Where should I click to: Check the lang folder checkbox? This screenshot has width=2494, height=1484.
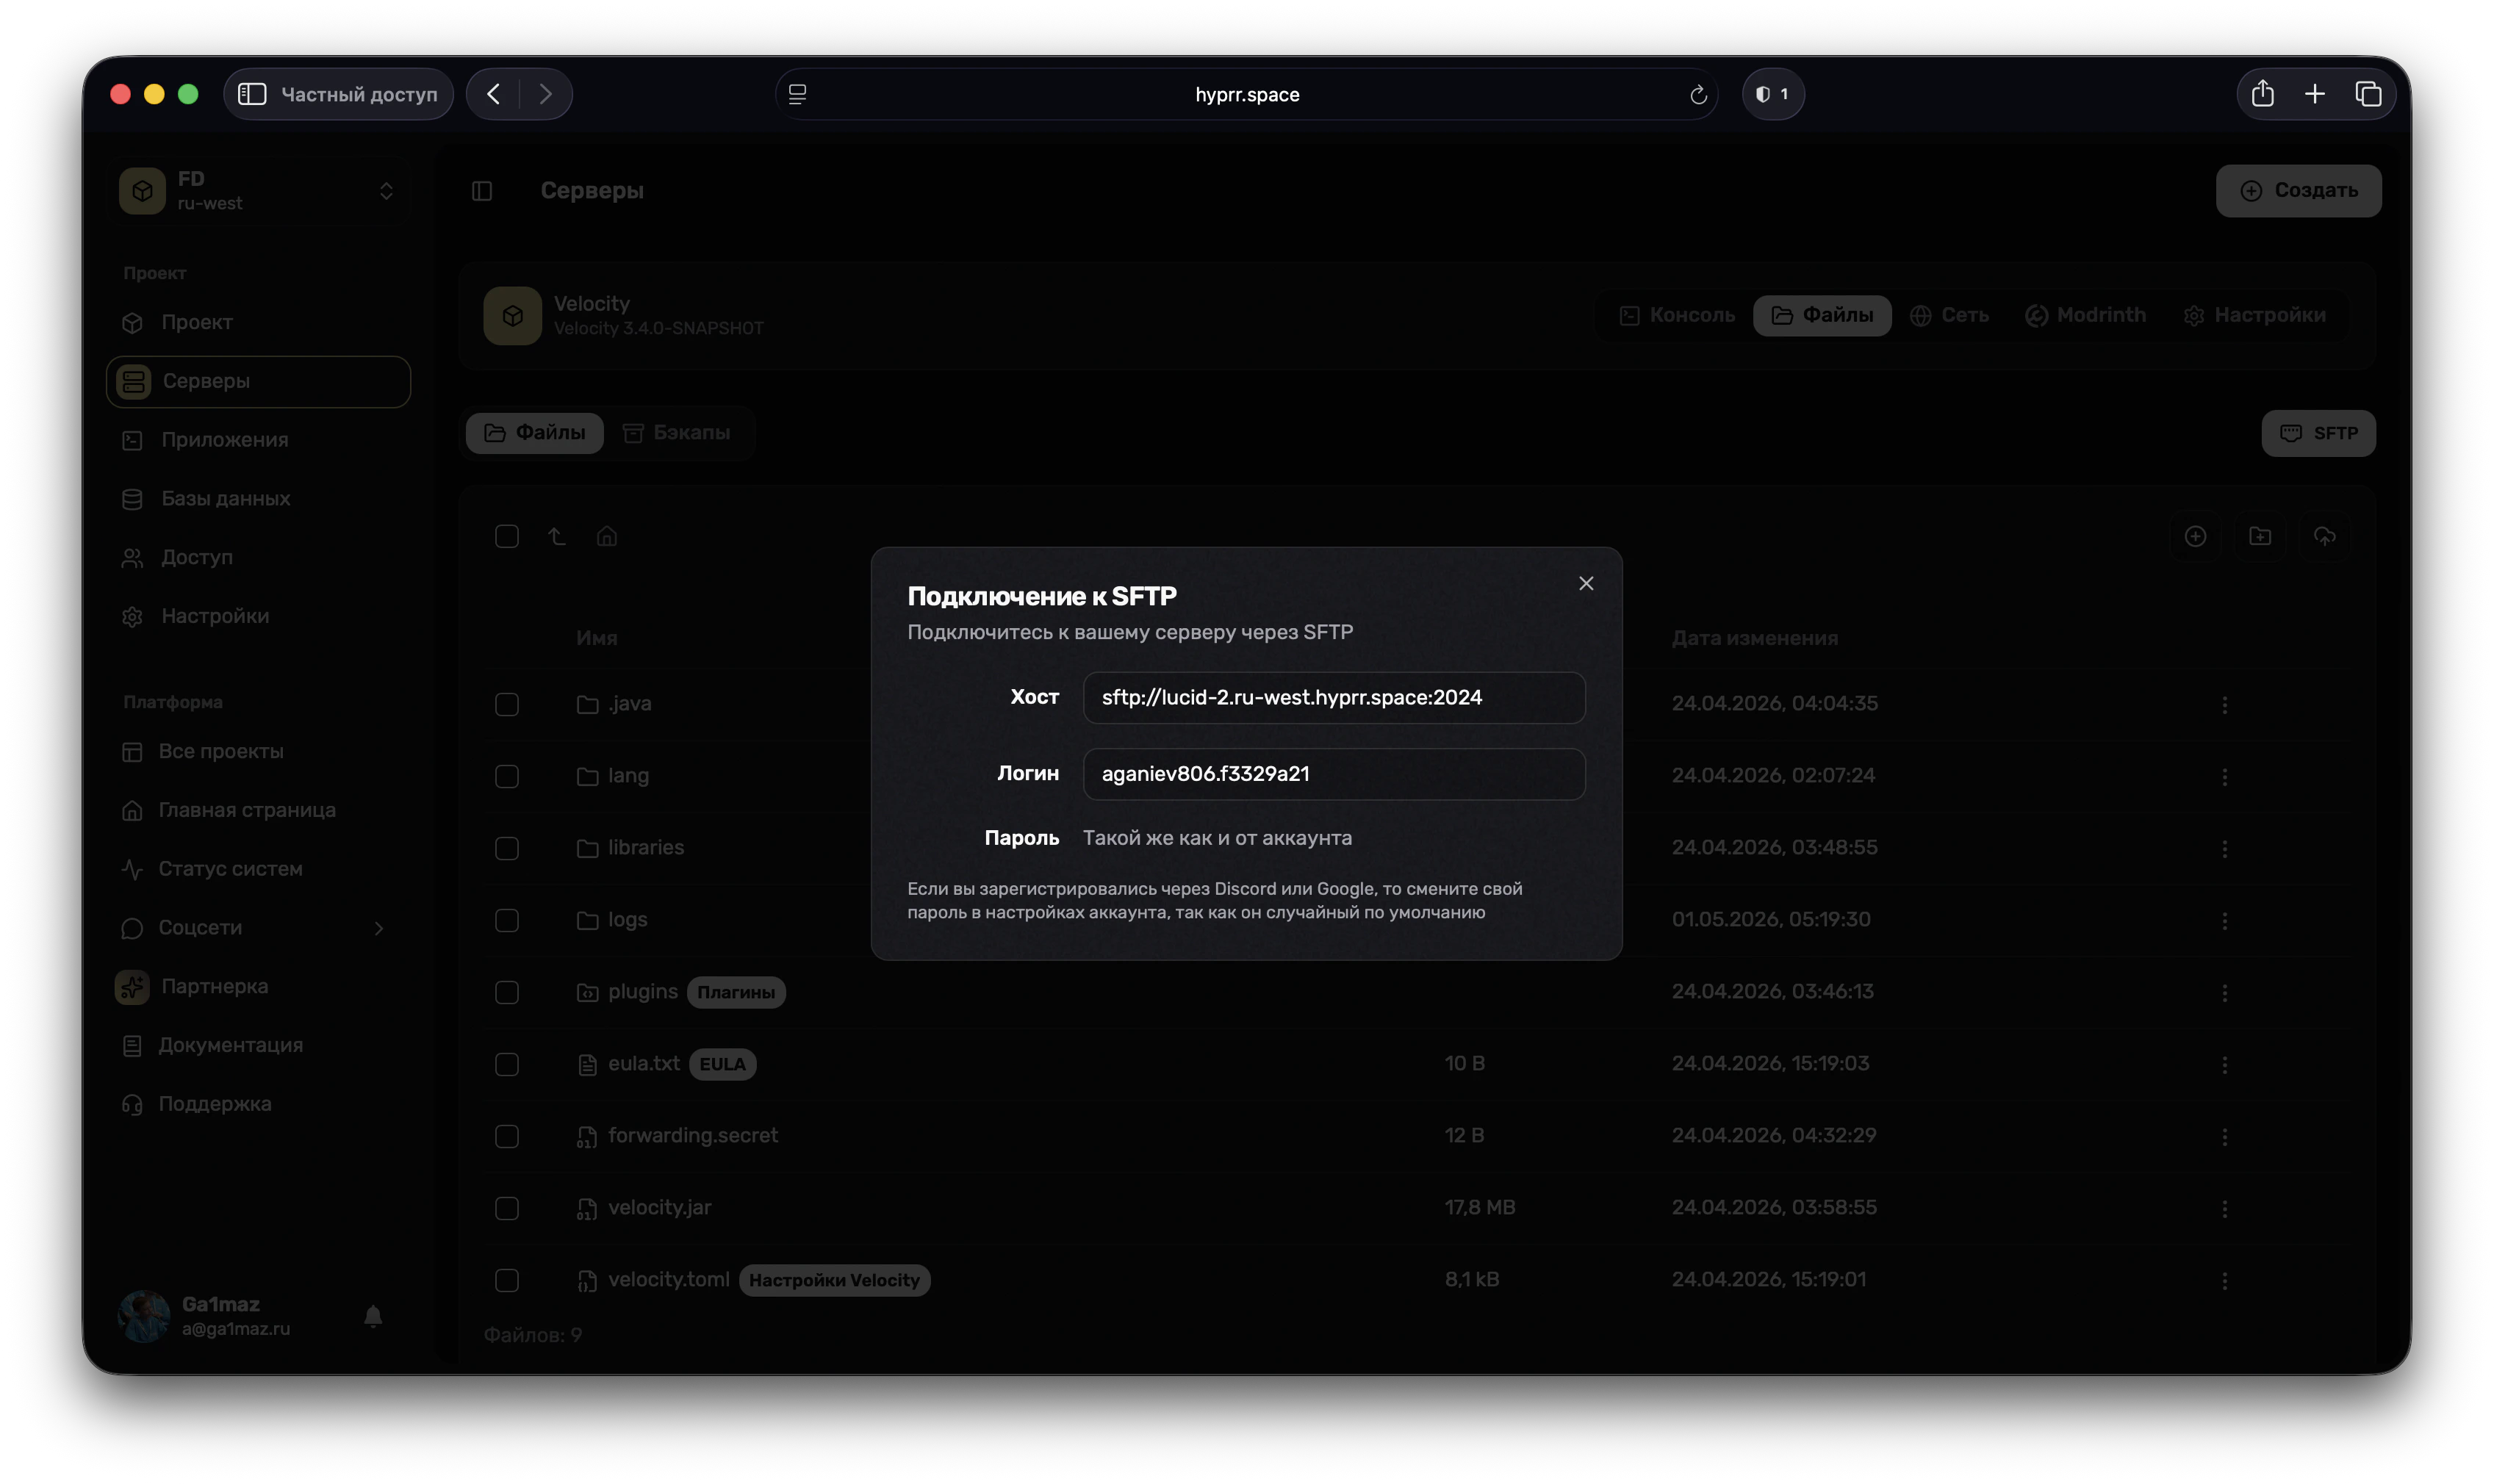point(507,776)
